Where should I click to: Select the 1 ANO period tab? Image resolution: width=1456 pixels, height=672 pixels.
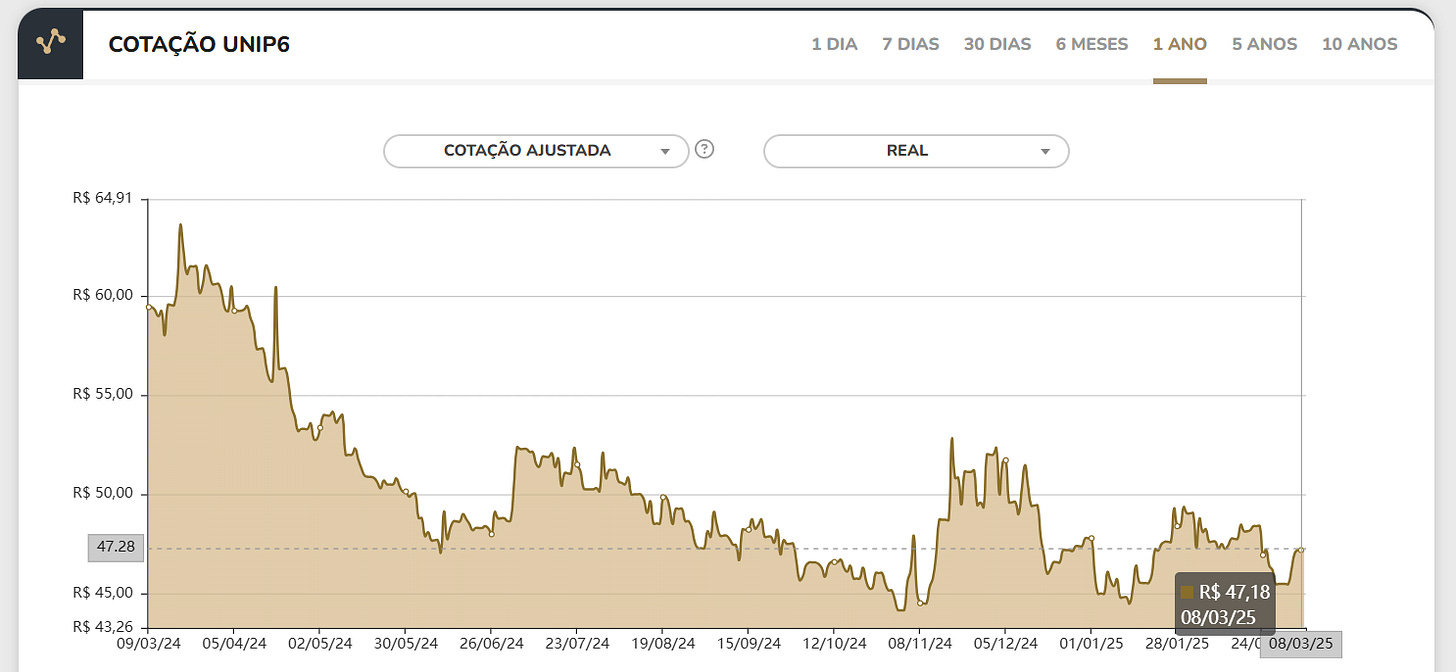click(1180, 44)
